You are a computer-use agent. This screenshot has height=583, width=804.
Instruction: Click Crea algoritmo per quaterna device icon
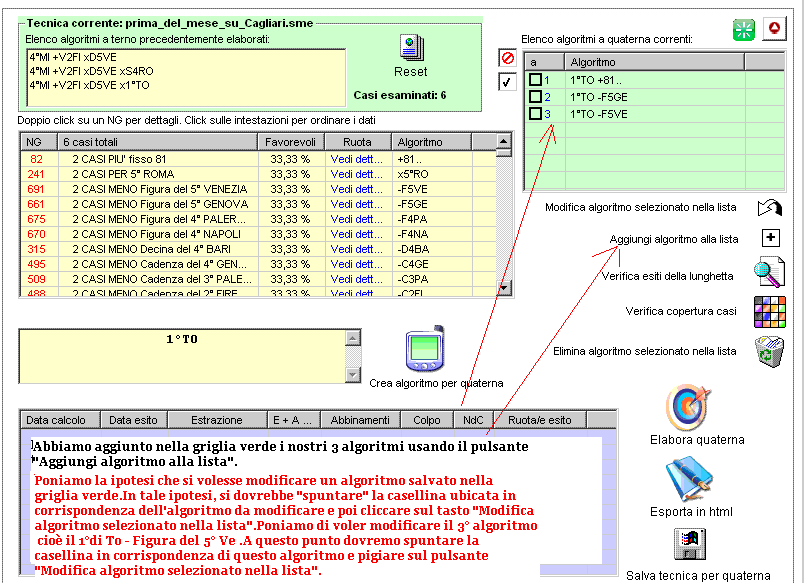[425, 348]
